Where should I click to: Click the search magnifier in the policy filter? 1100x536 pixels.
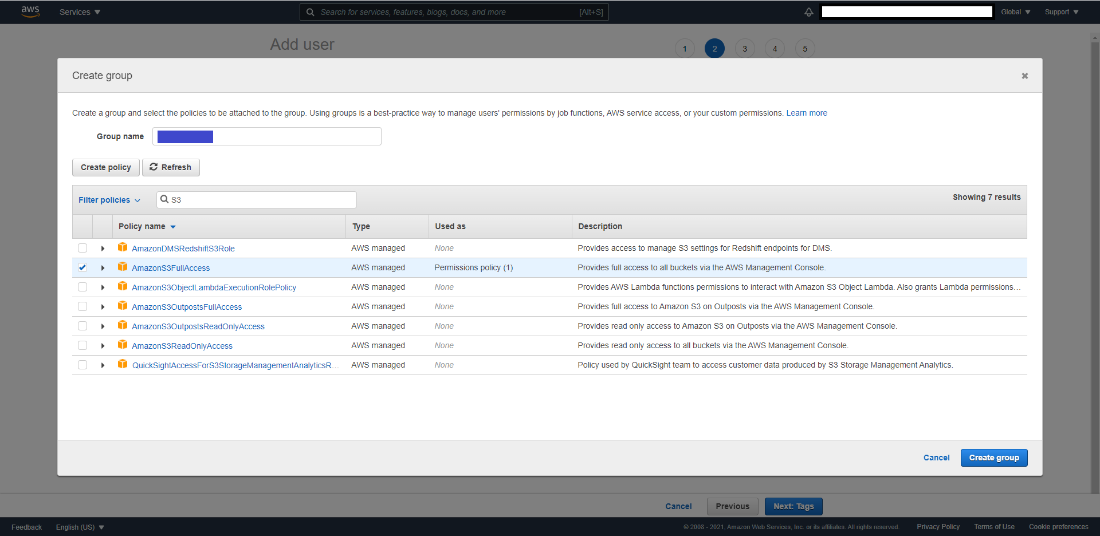click(164, 200)
